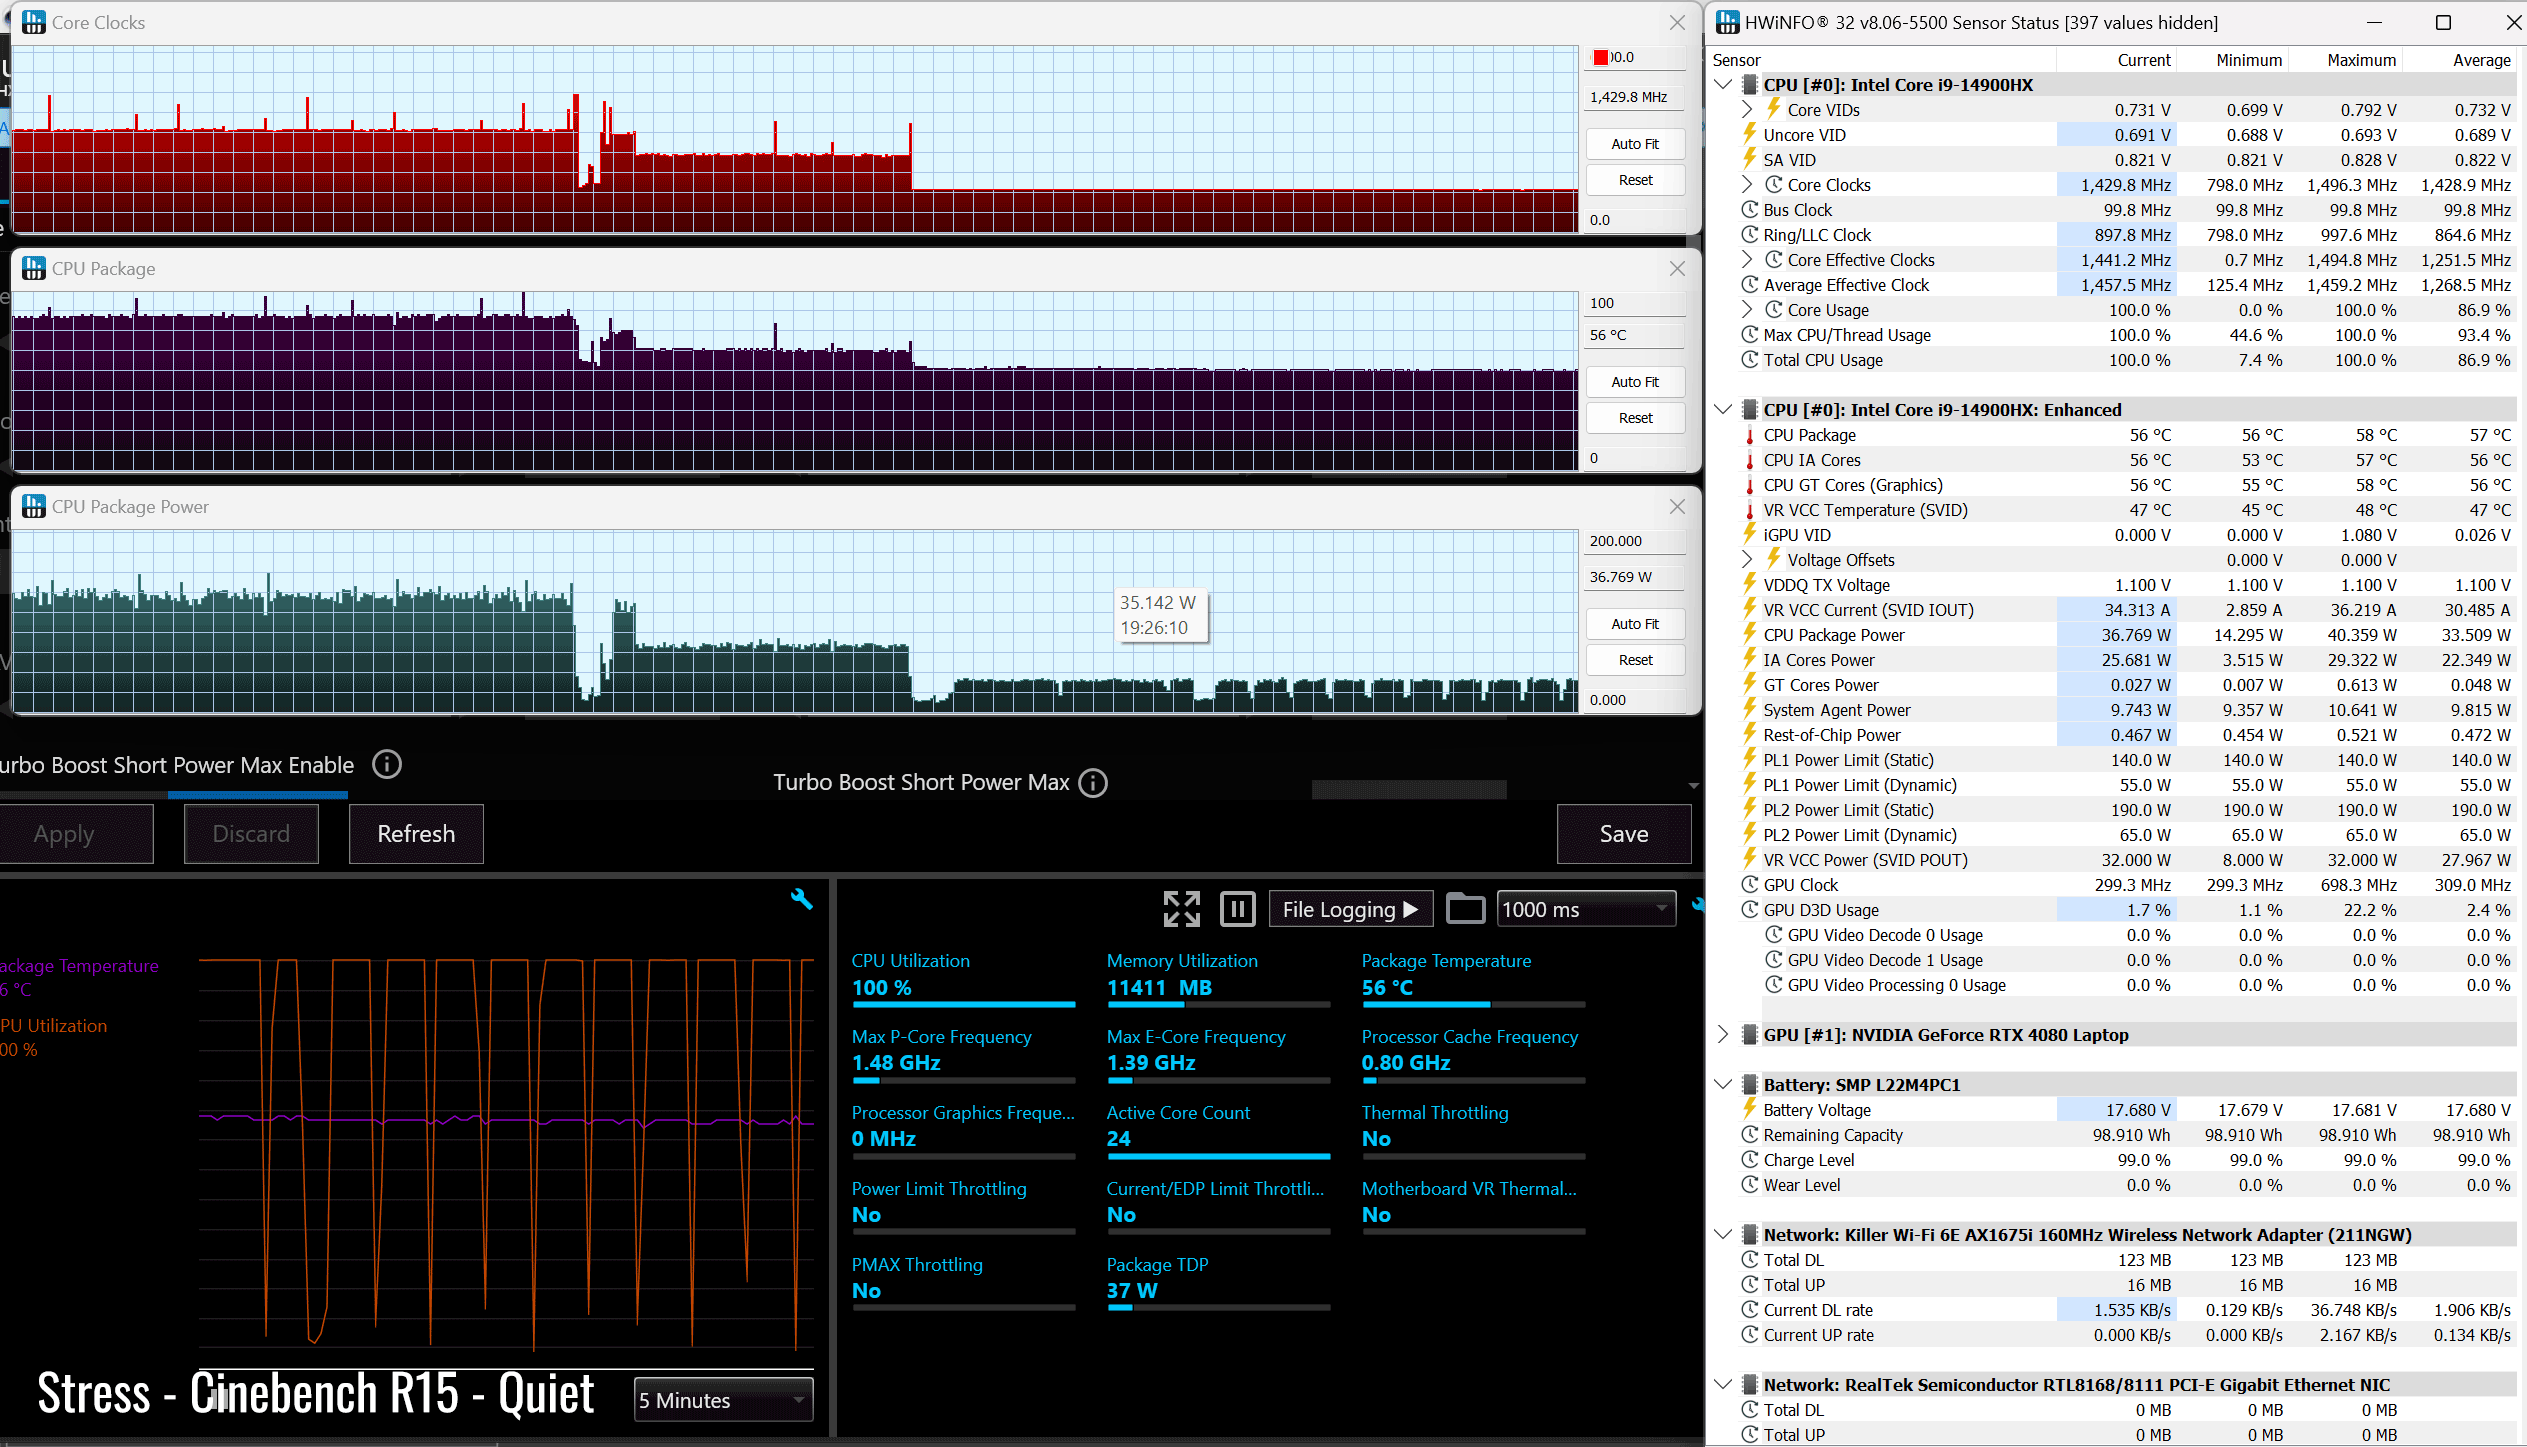The image size is (2527, 1447).
Task: Expand the Core VIDs row
Action: pyautogui.click(x=1747, y=110)
